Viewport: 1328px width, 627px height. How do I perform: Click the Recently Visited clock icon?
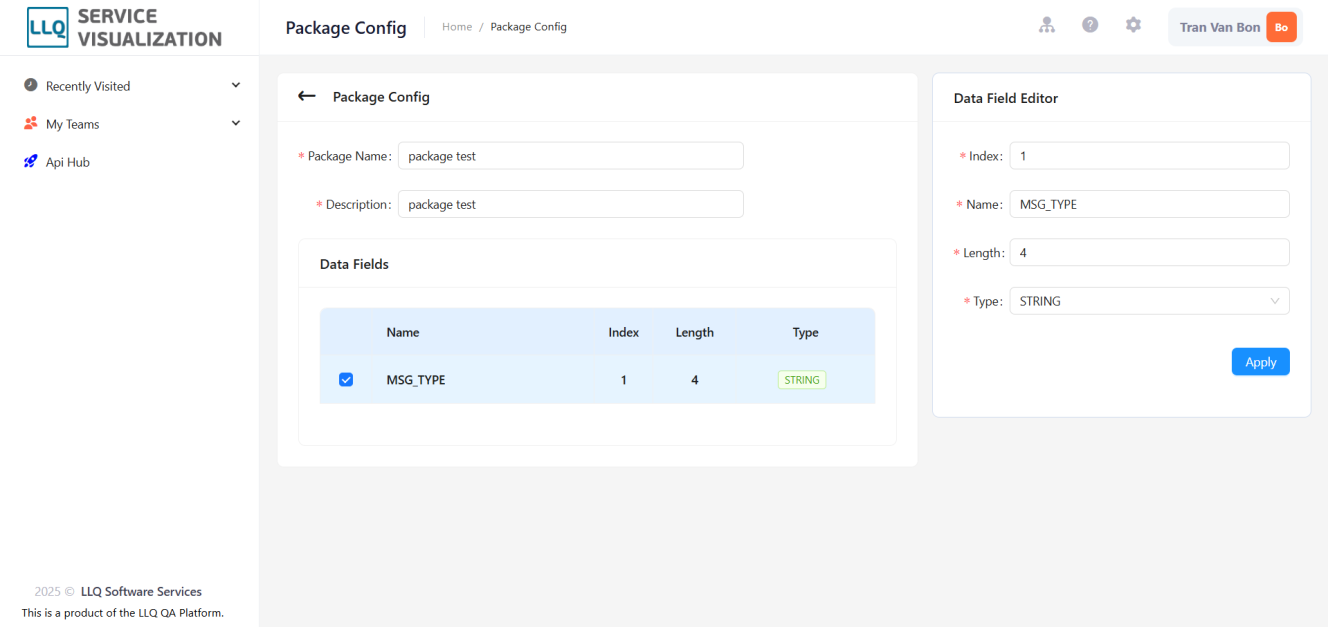coord(30,85)
